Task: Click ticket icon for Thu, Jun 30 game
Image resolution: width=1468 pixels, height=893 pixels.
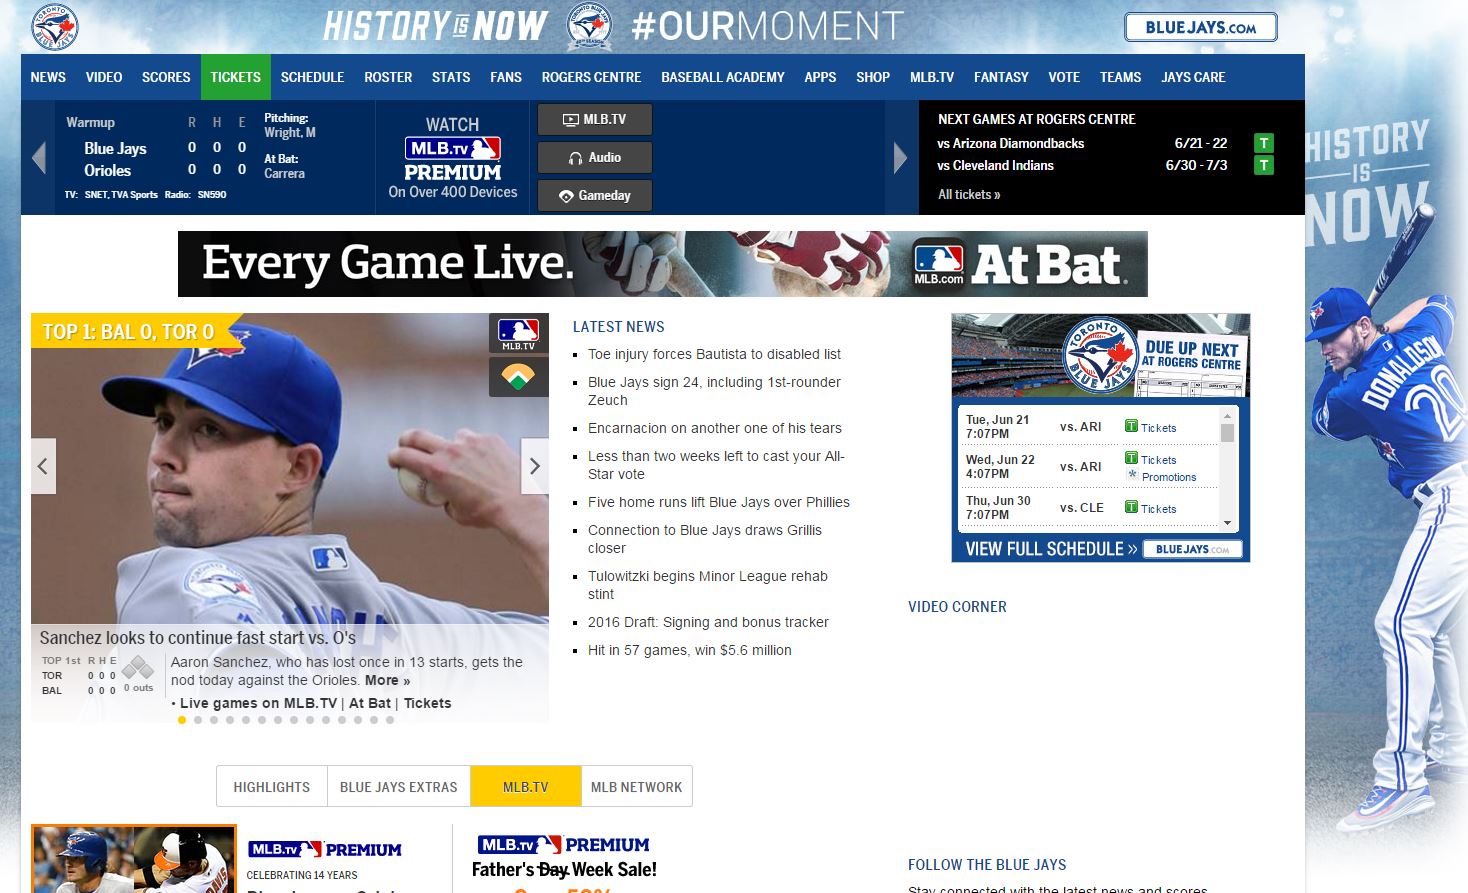Action: click(x=1131, y=507)
